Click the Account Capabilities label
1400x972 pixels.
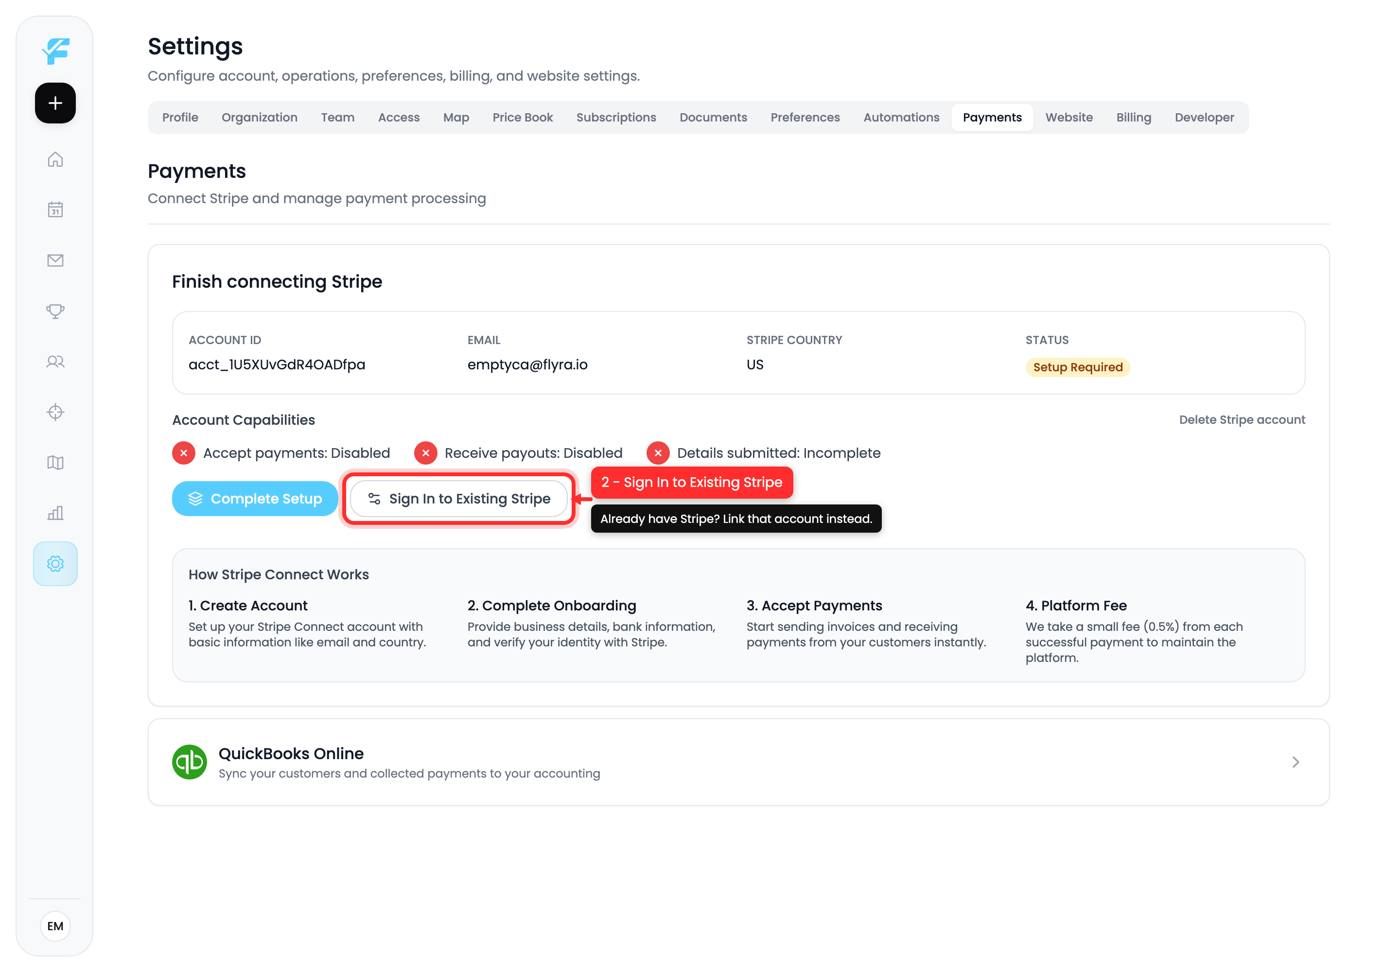coord(243,420)
